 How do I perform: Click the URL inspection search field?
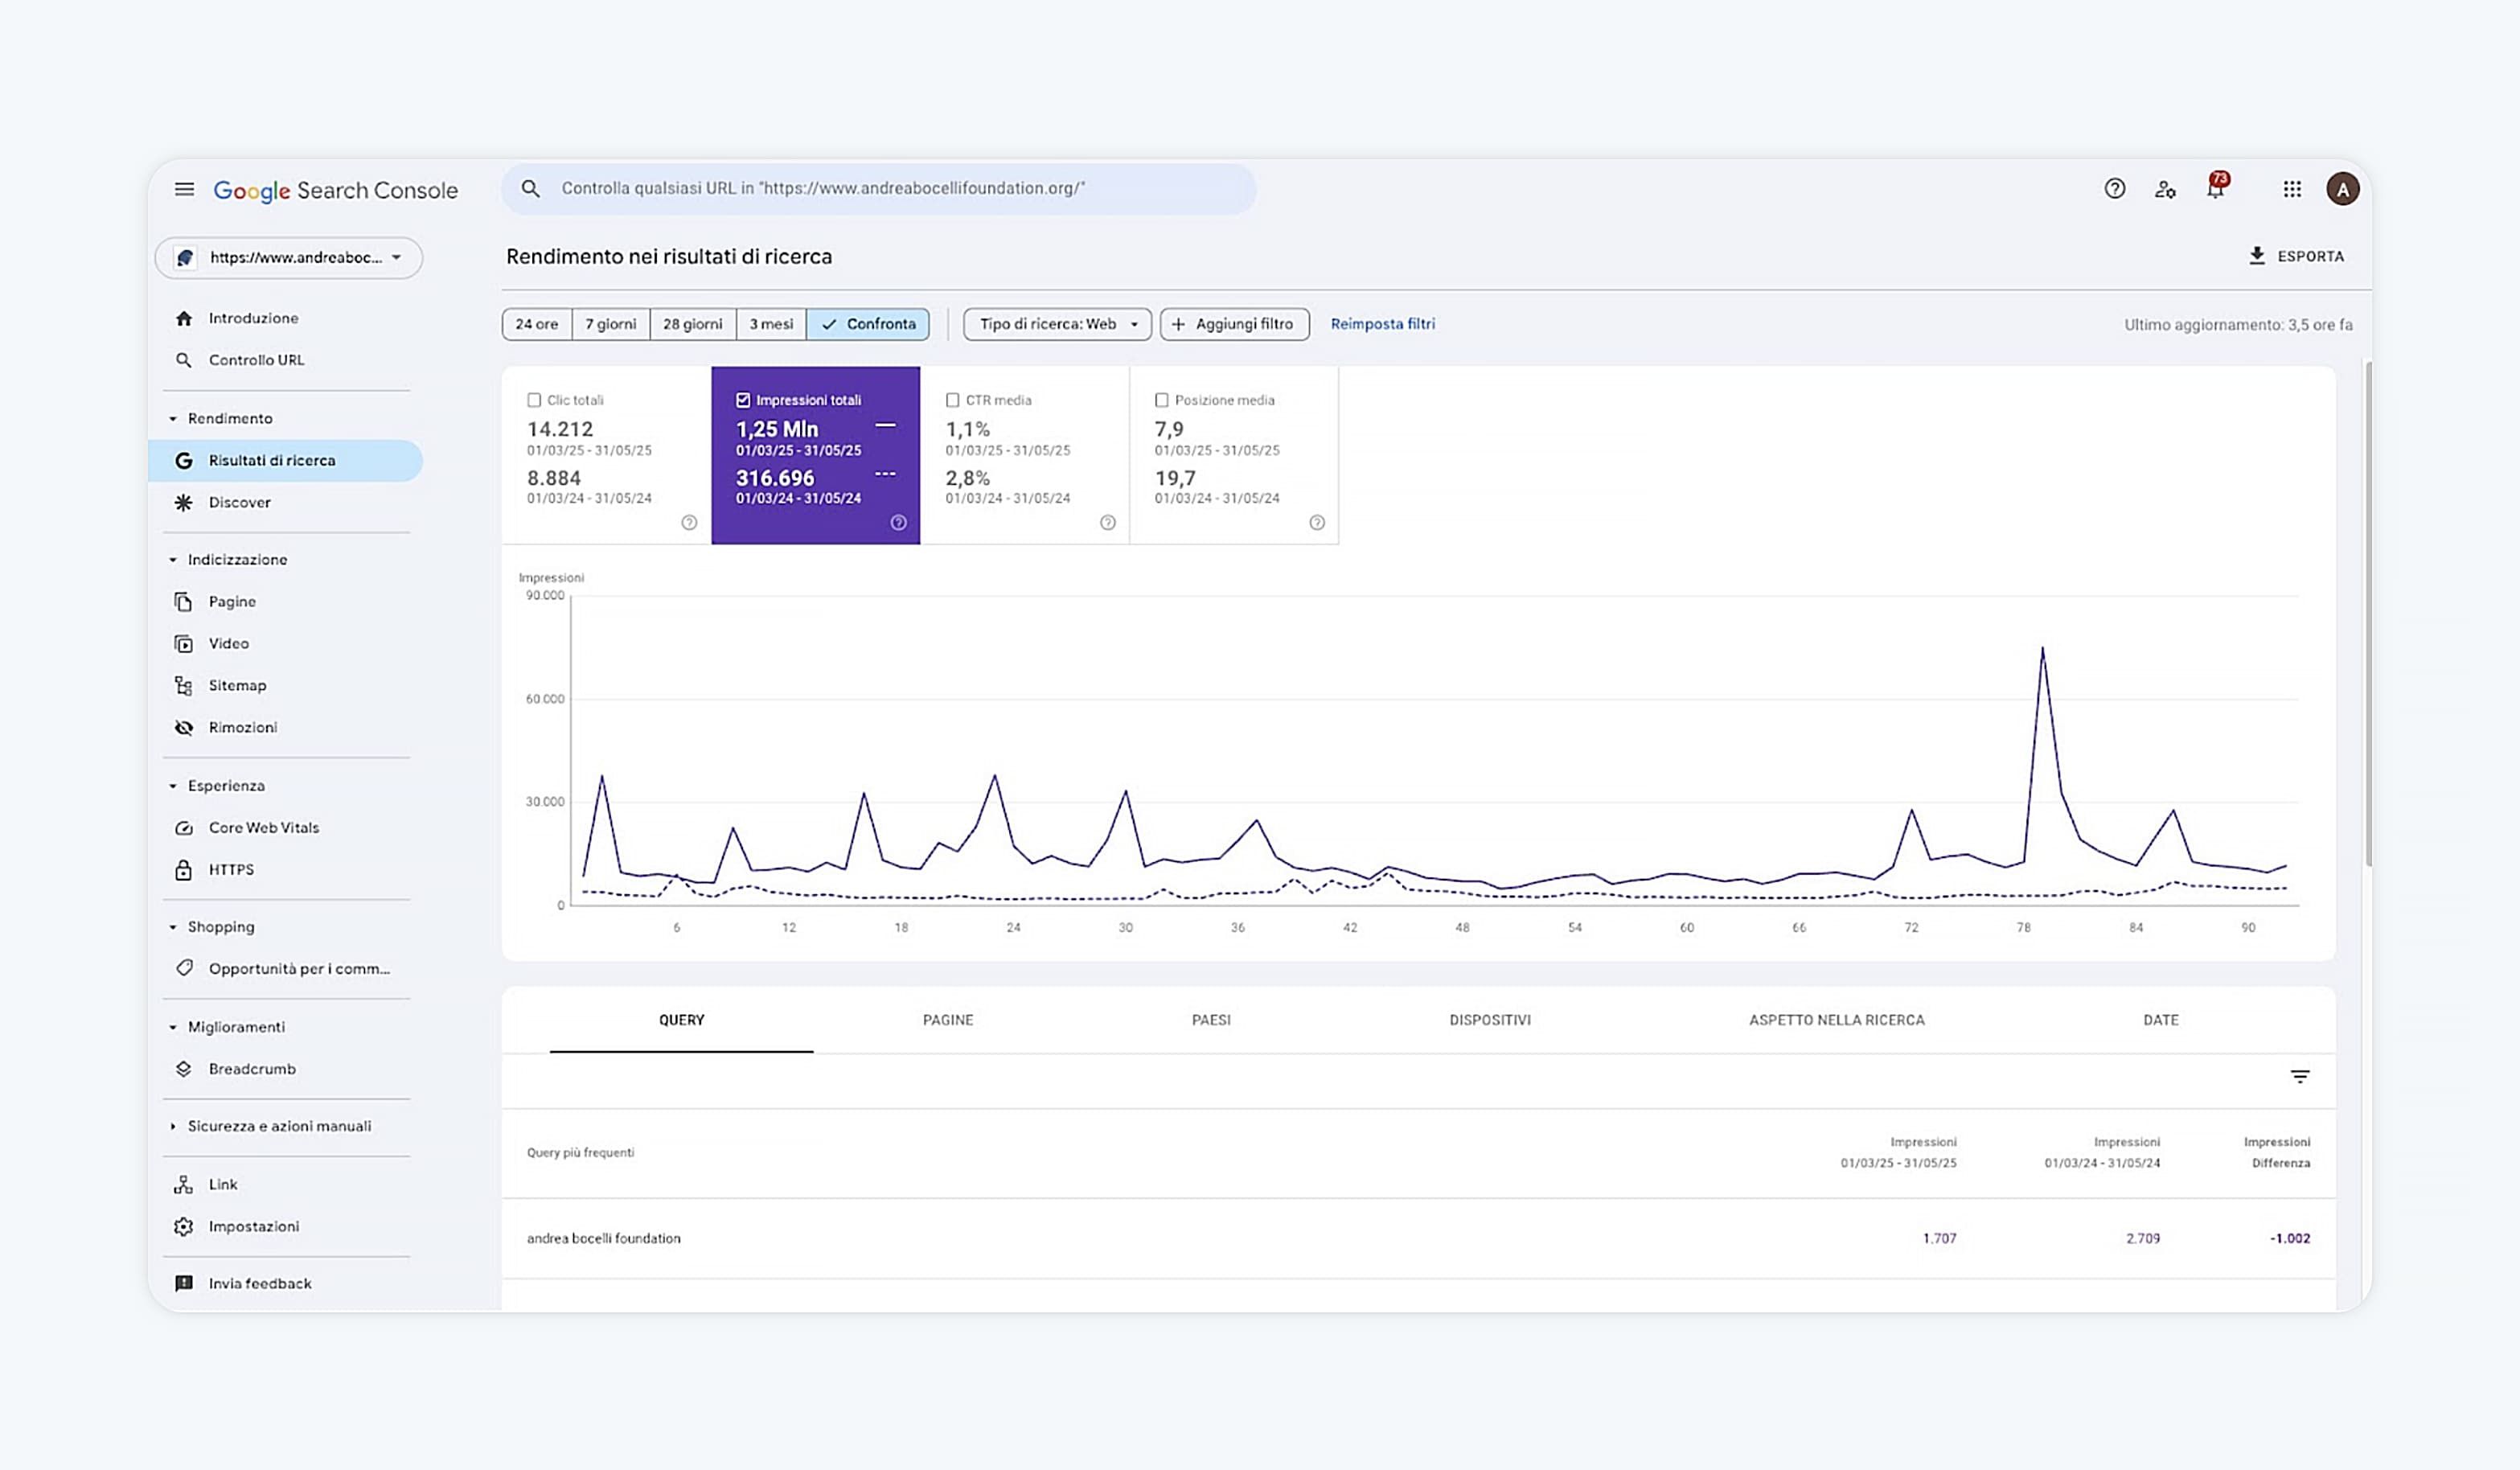click(x=879, y=189)
